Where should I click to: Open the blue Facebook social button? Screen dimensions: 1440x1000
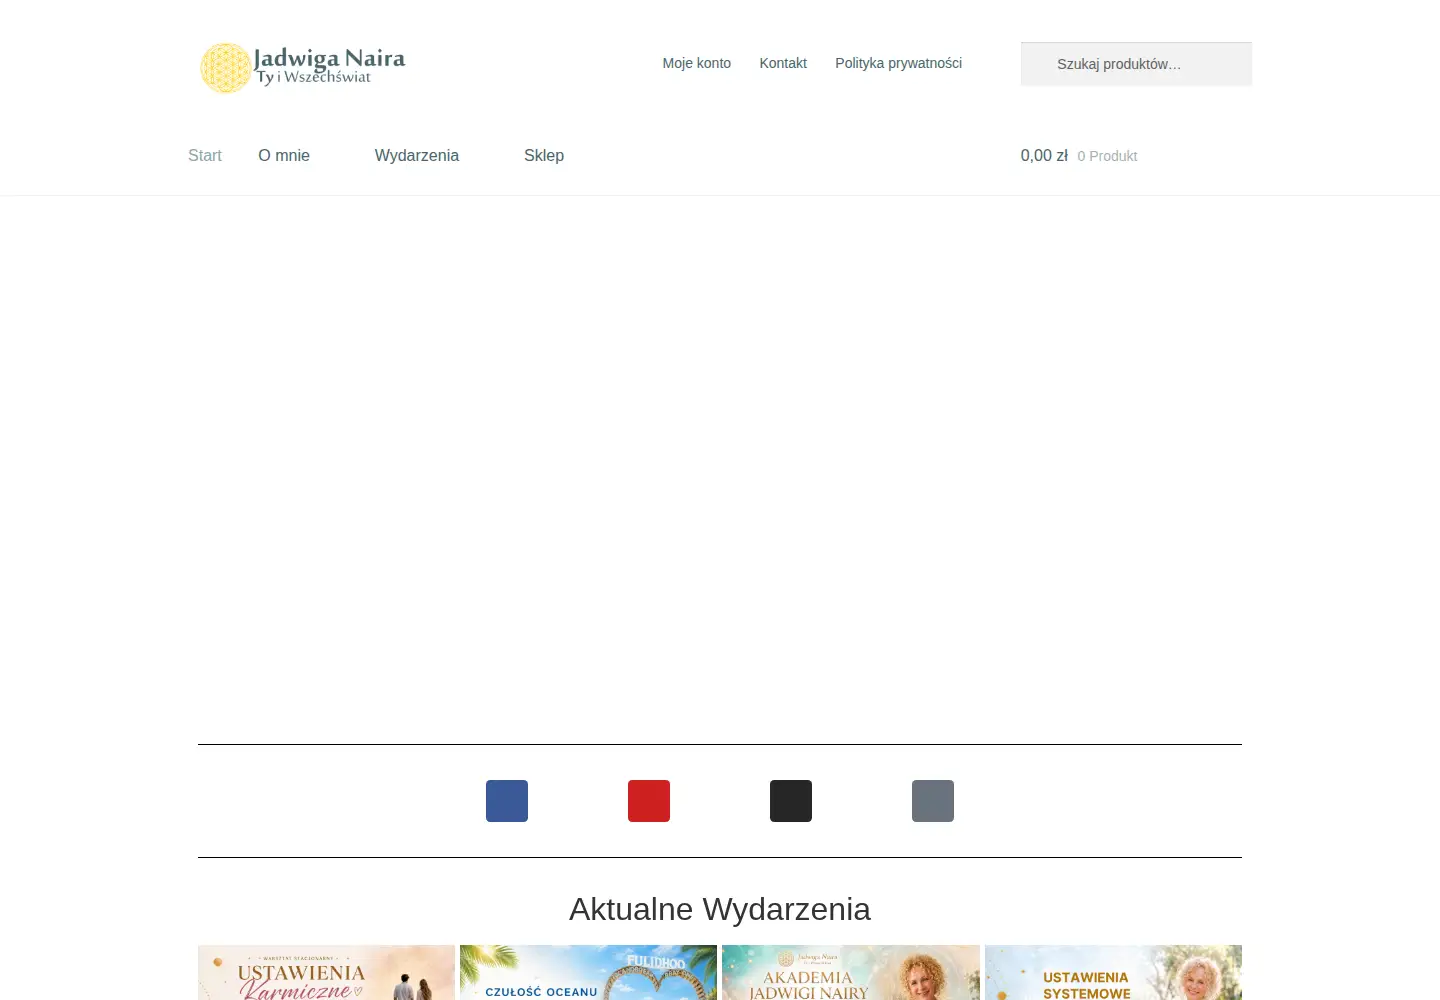point(507,801)
